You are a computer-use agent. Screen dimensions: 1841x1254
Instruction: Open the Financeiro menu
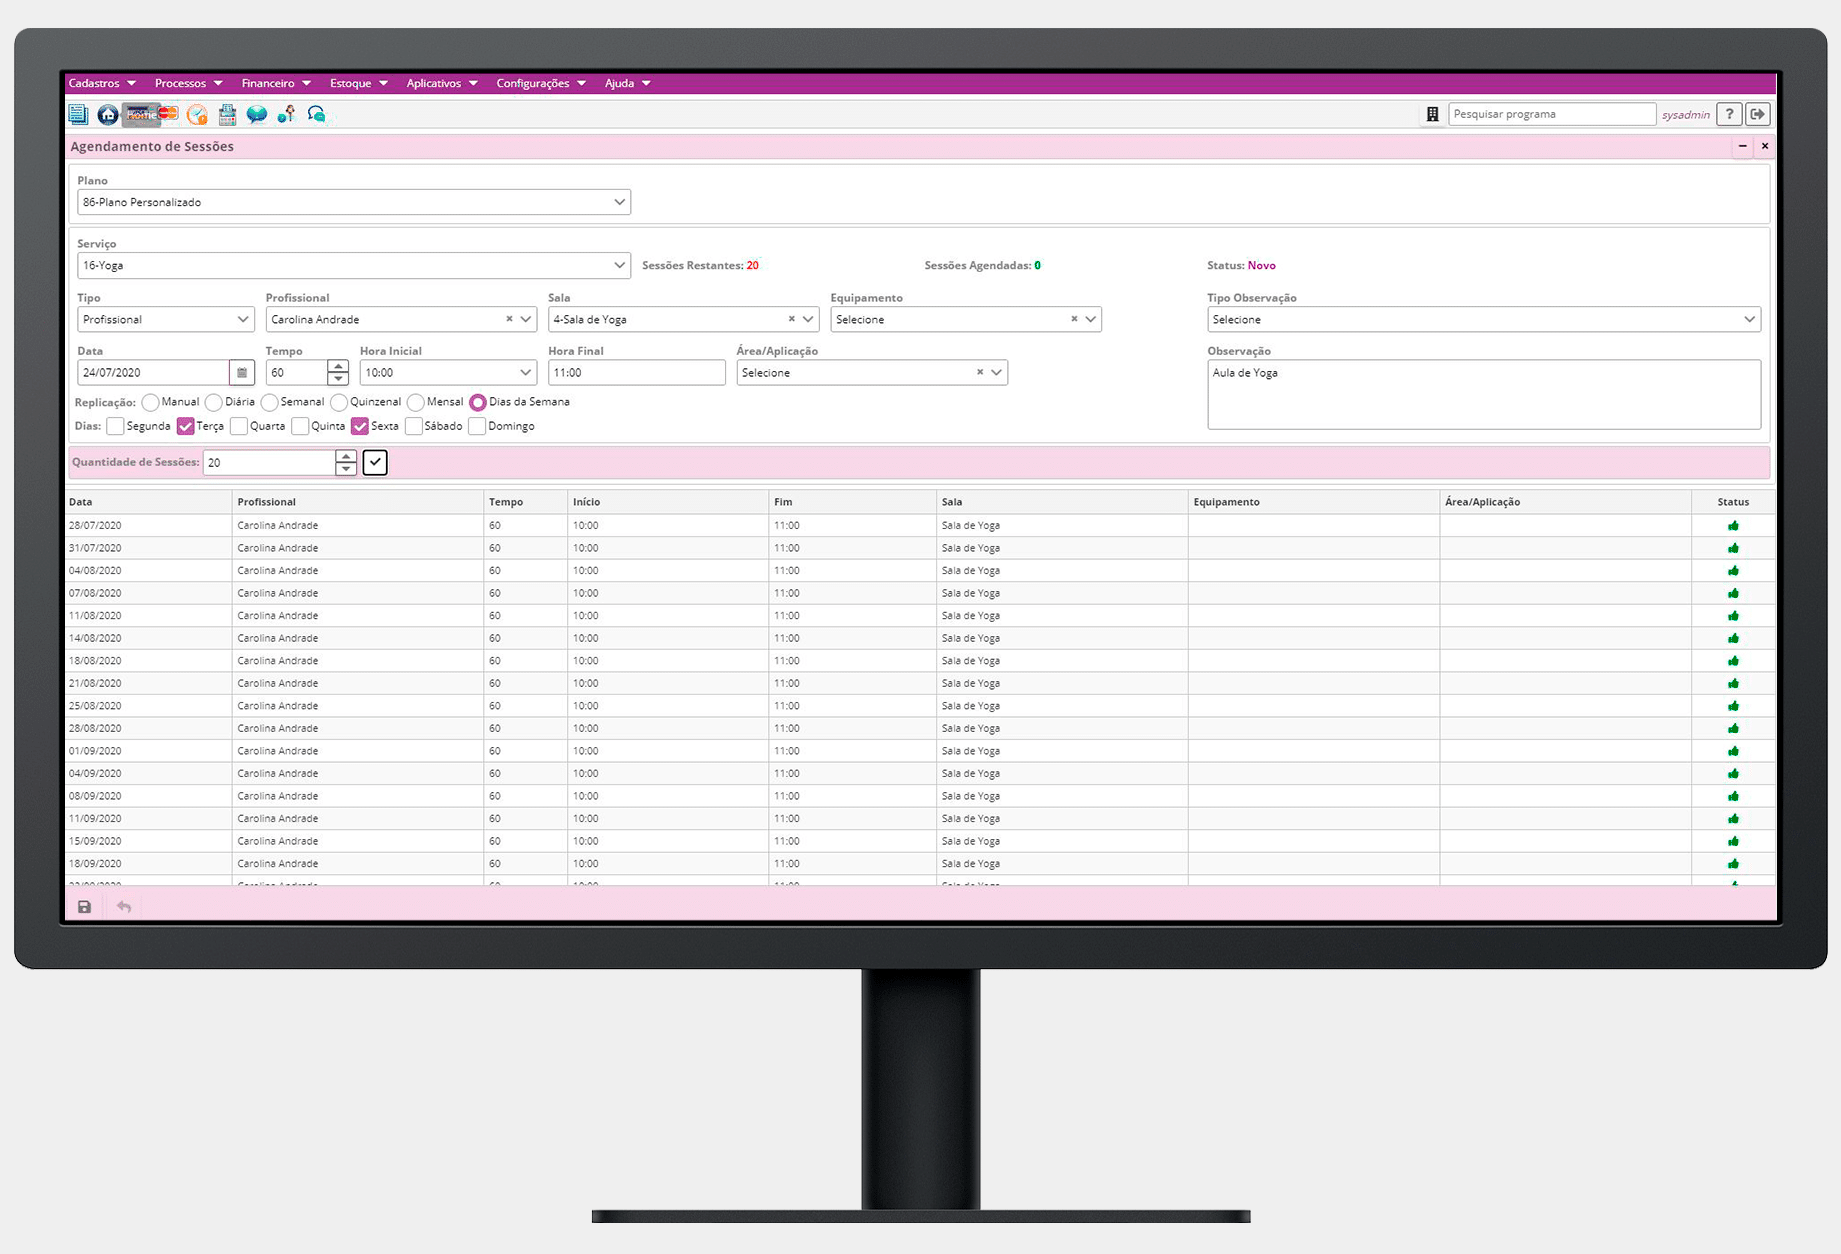[276, 83]
